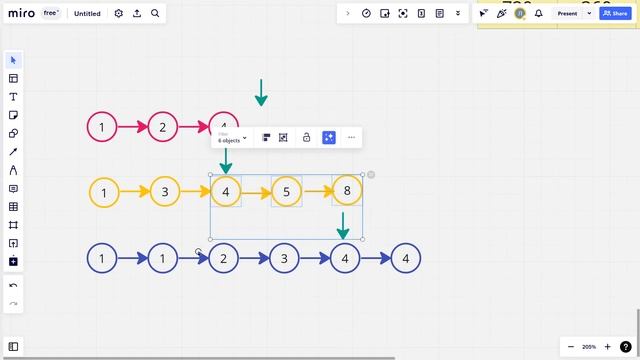
Task: Open the frames side panel
Action: click(x=13, y=347)
